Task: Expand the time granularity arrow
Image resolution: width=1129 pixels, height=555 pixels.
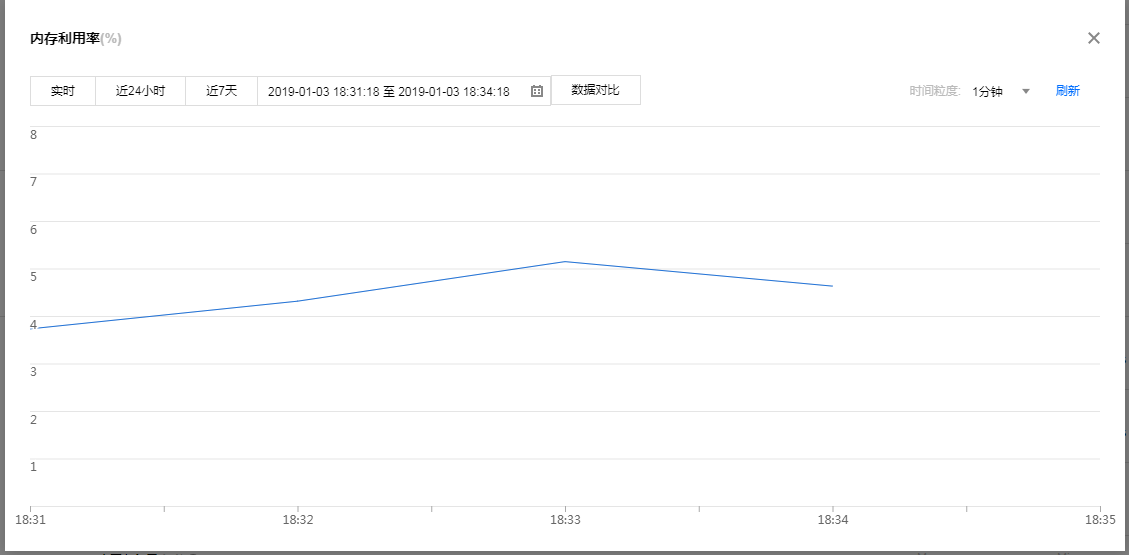Action: click(x=1025, y=91)
